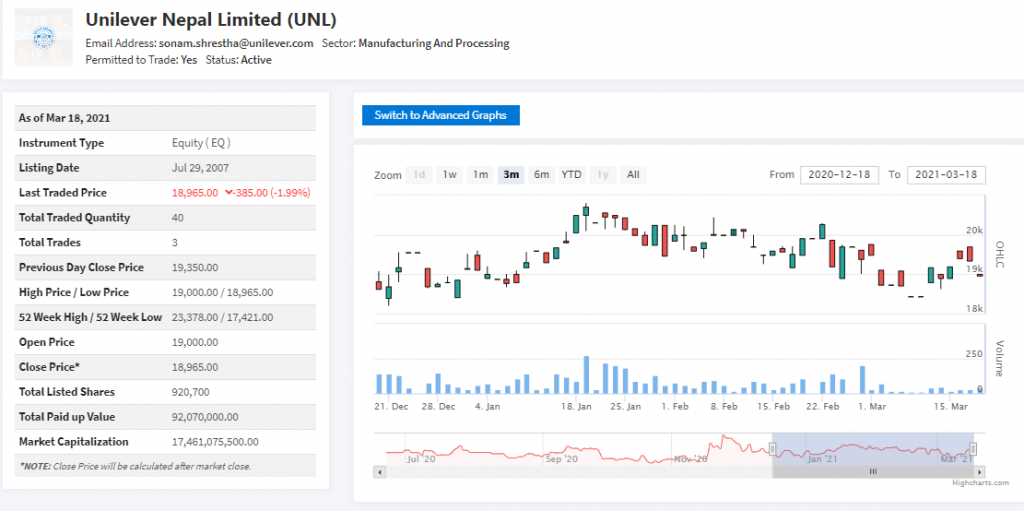
Task: Click Total Paid up Value 92,070,000.00
Action: click(x=205, y=417)
